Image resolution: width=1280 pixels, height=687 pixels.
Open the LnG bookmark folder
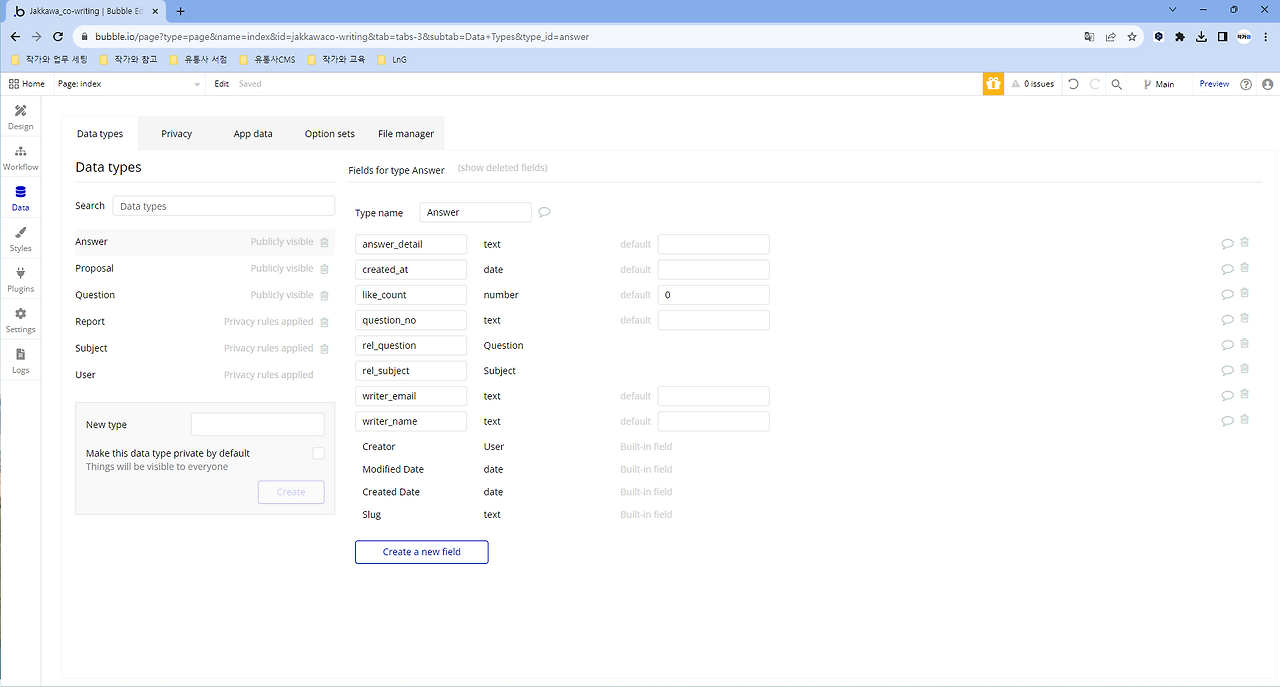pos(392,60)
